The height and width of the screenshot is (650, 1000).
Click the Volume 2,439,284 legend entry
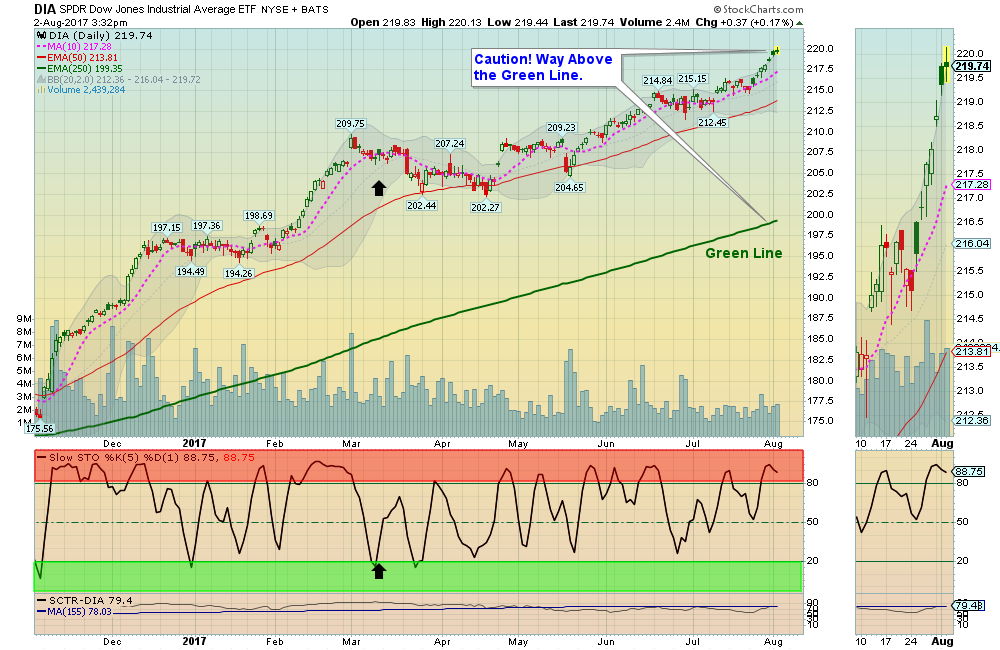[81, 90]
